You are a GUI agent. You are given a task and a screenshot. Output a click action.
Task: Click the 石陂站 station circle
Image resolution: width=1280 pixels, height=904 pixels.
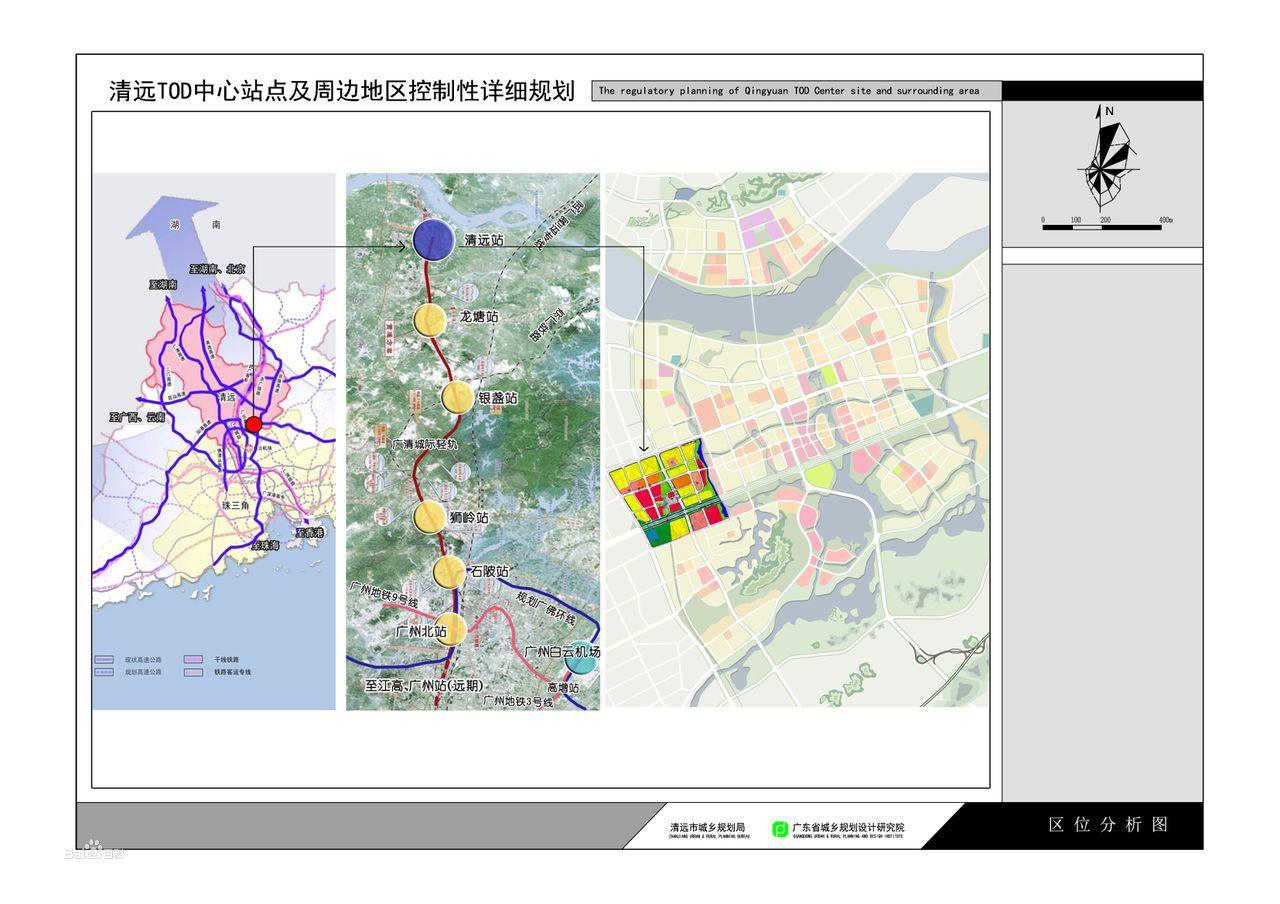(x=450, y=572)
